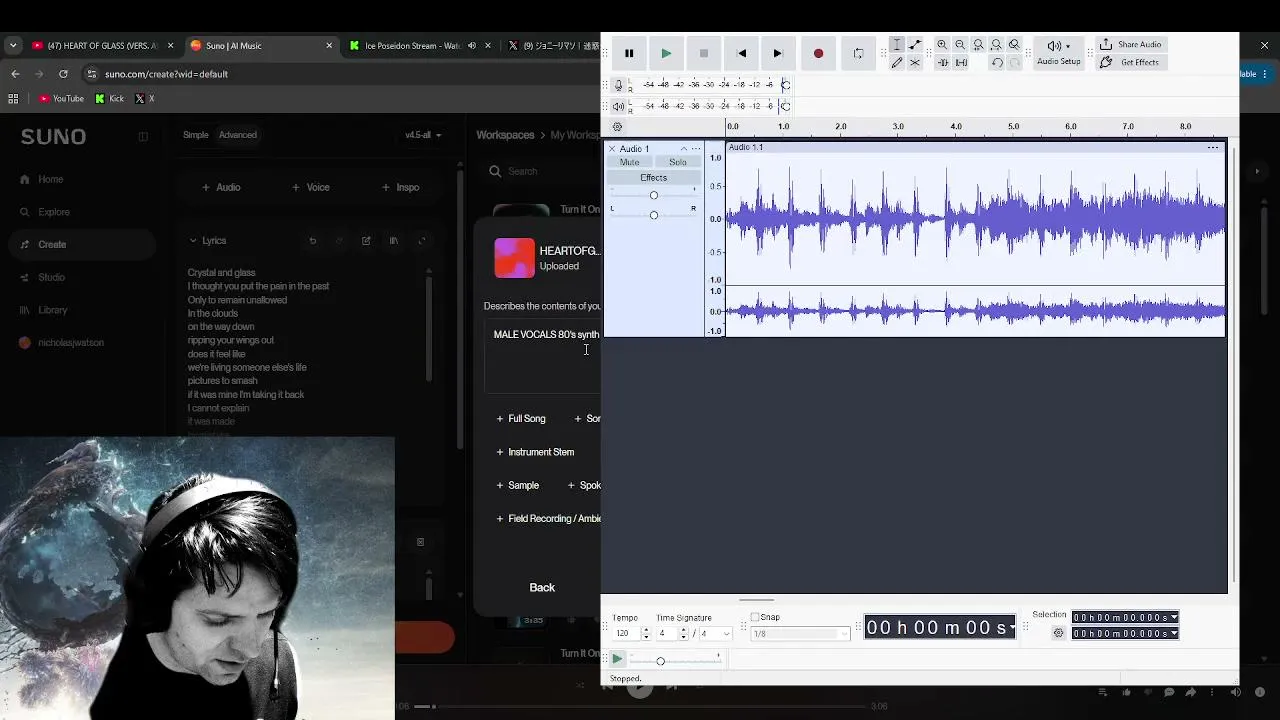Zoom out of the waveform
The height and width of the screenshot is (720, 1280).
click(x=960, y=45)
